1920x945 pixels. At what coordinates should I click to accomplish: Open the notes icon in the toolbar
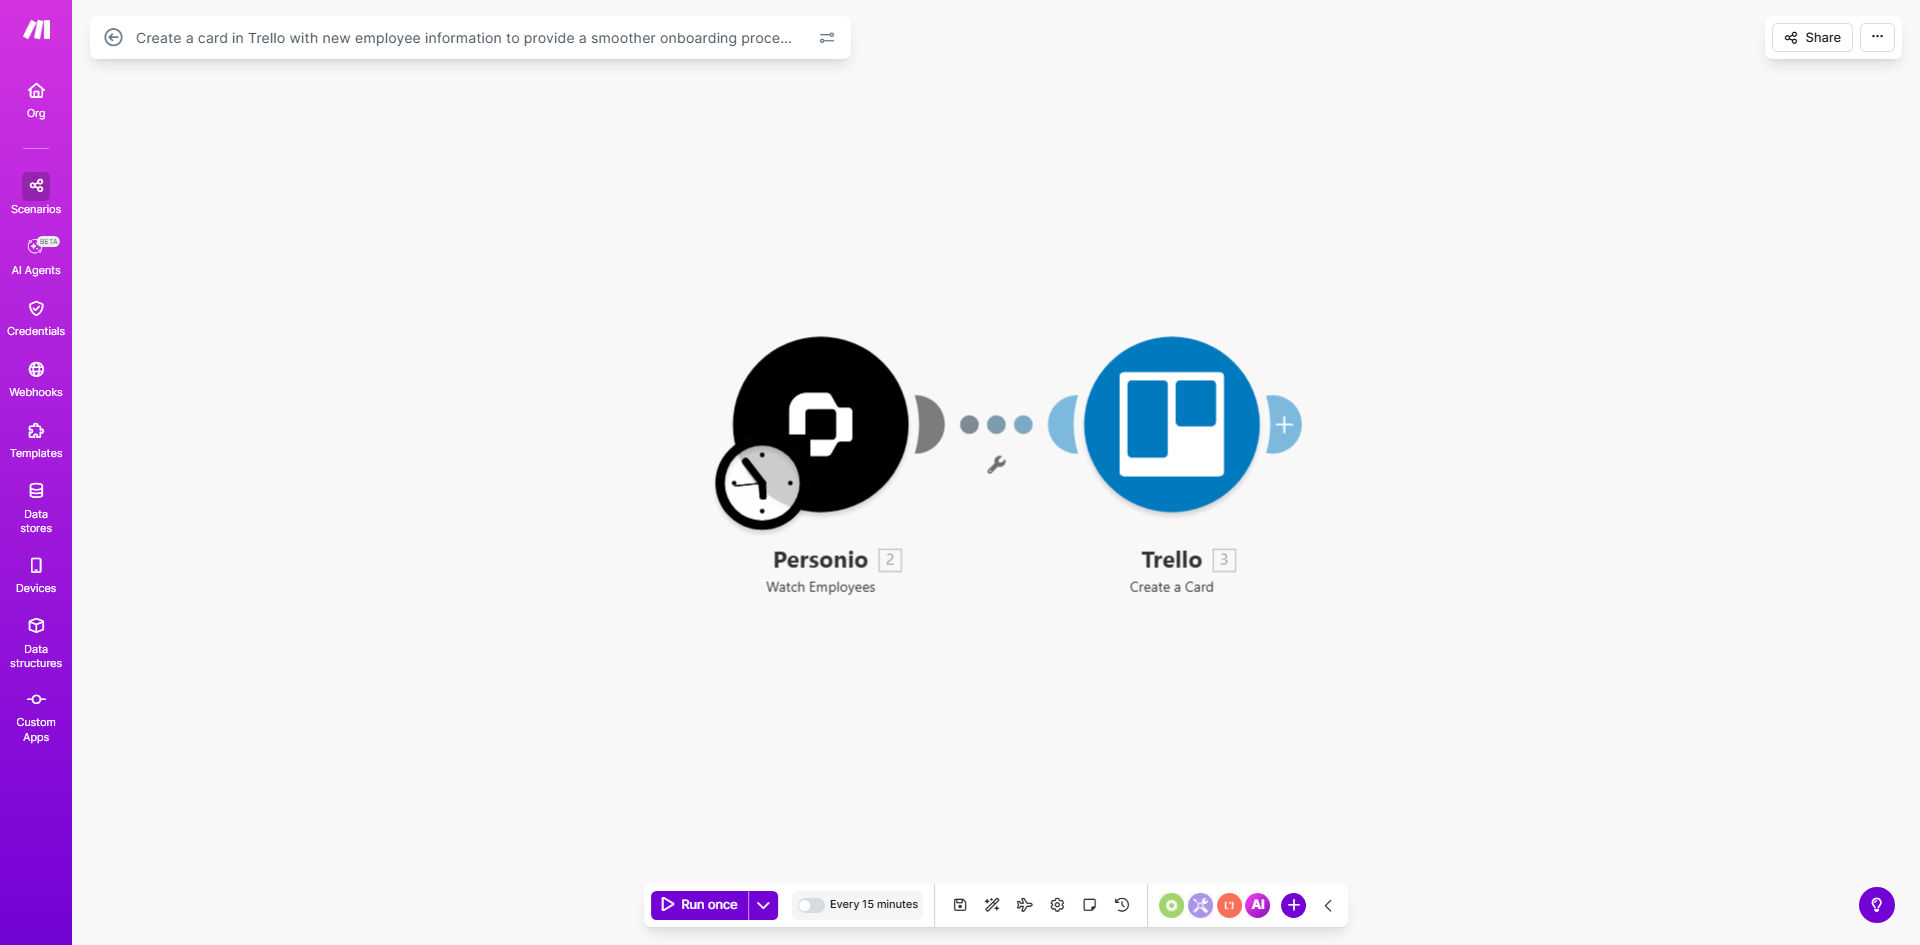(x=1090, y=905)
